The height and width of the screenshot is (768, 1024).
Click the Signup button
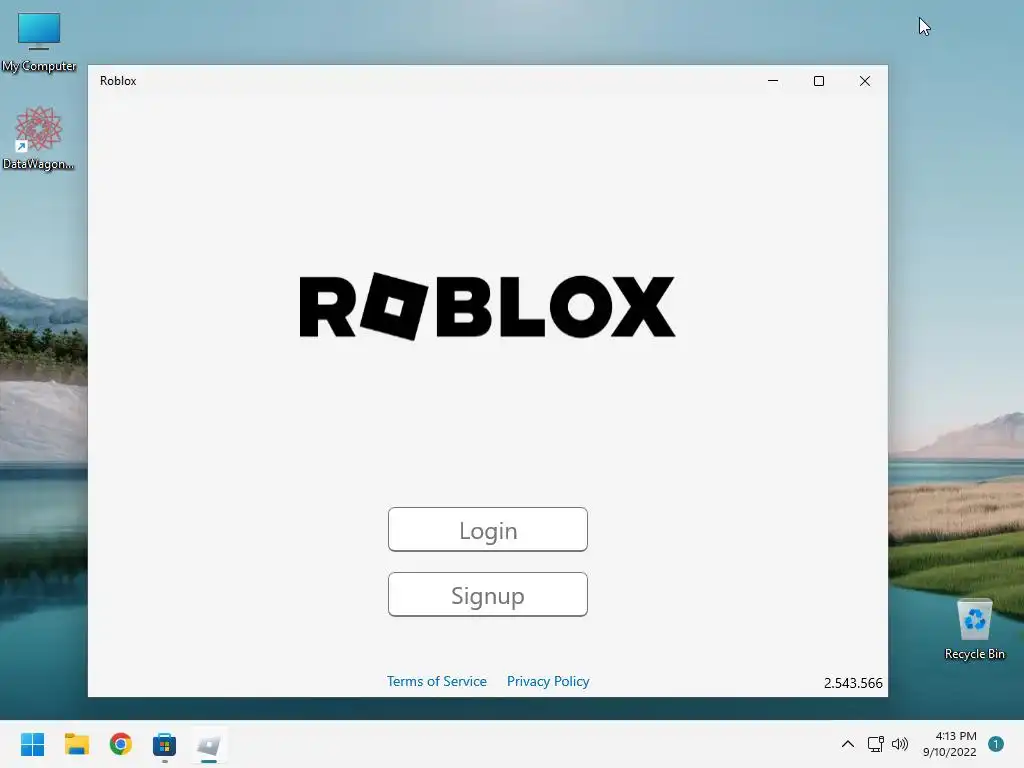tap(488, 595)
